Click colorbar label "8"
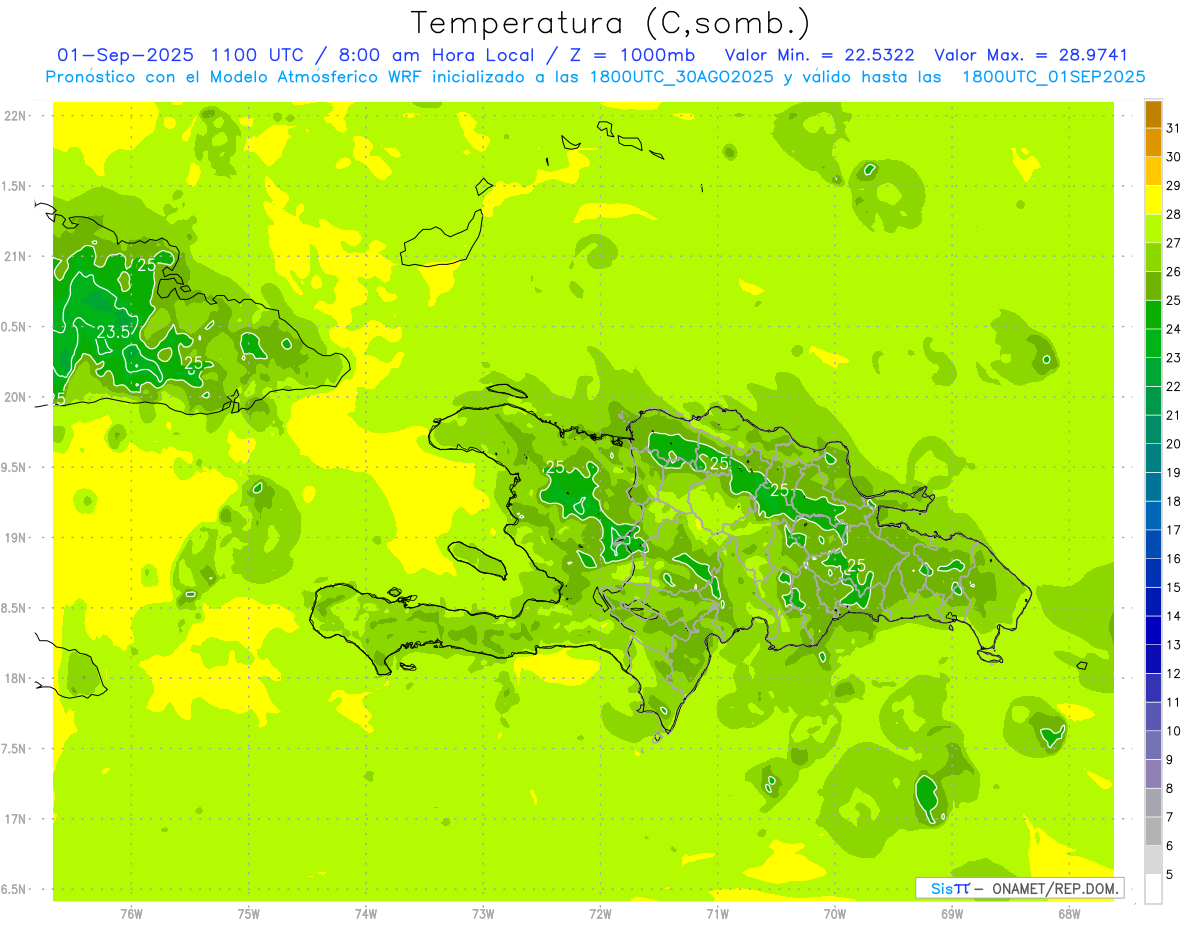Viewport: 1200px width, 927px height. coord(1170,788)
